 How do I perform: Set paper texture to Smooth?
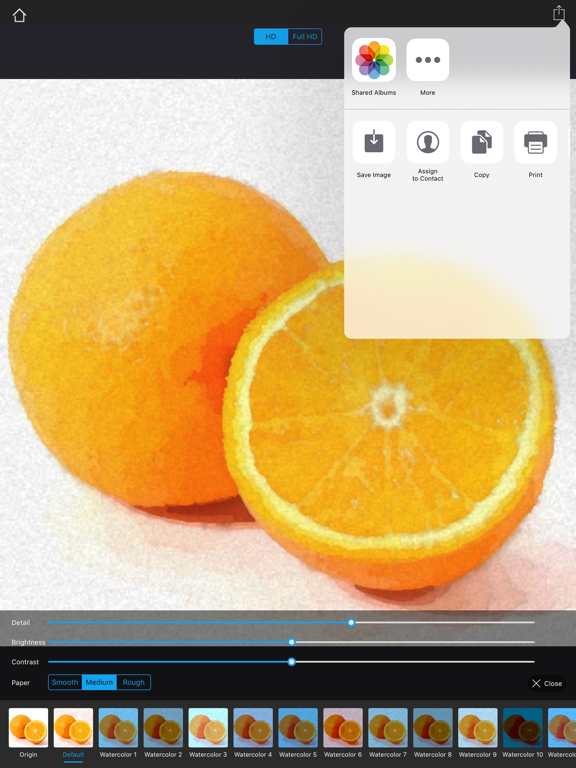click(65, 682)
